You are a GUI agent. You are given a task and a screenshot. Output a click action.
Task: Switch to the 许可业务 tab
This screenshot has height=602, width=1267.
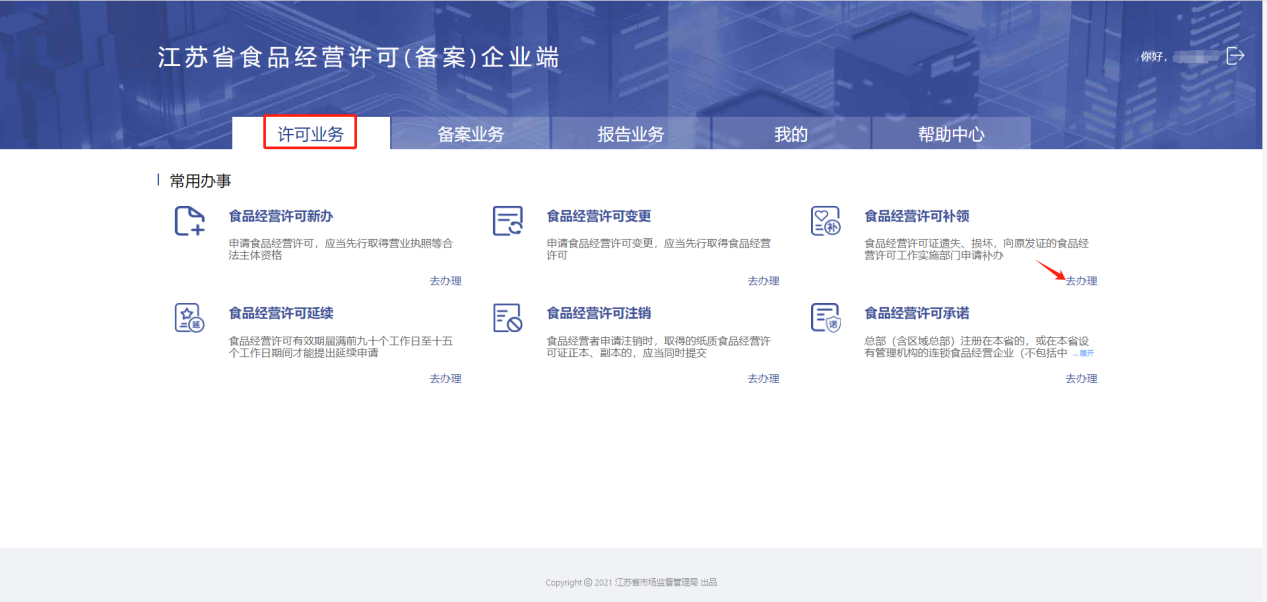pos(310,134)
